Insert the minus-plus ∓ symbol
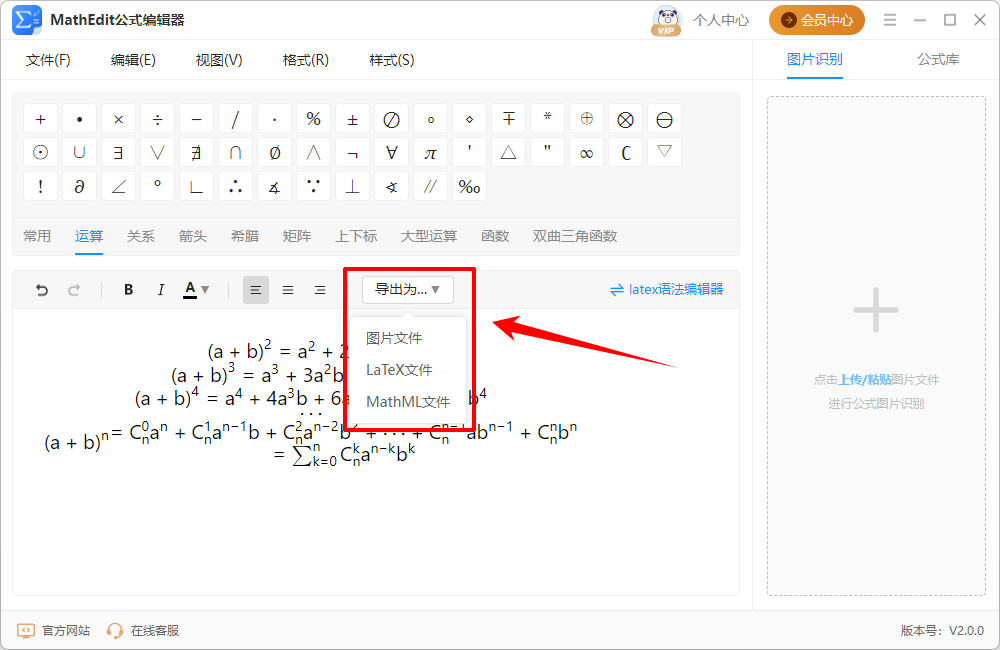This screenshot has width=1000, height=650. tap(508, 119)
